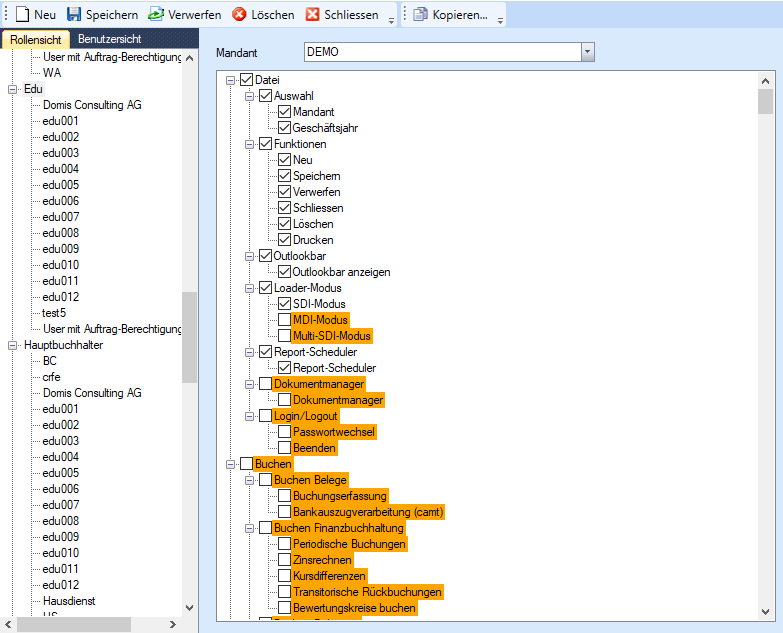Click the Speichern floppy disk icon
Screen dimensions: 783x633
click(74, 15)
